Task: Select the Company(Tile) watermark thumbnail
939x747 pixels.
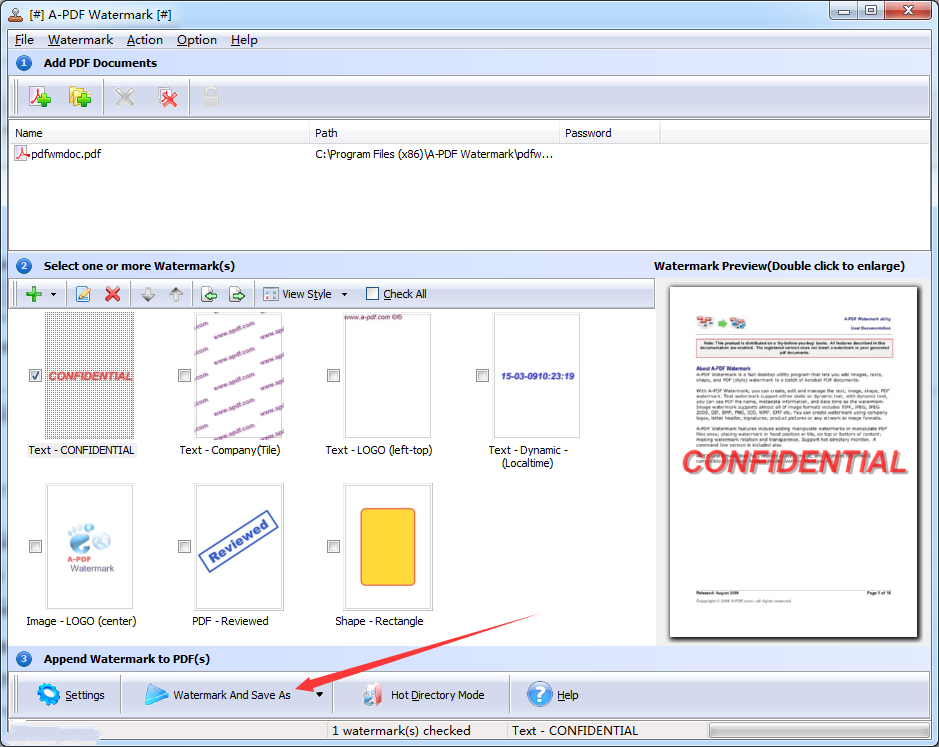Action: pyautogui.click(x=238, y=376)
